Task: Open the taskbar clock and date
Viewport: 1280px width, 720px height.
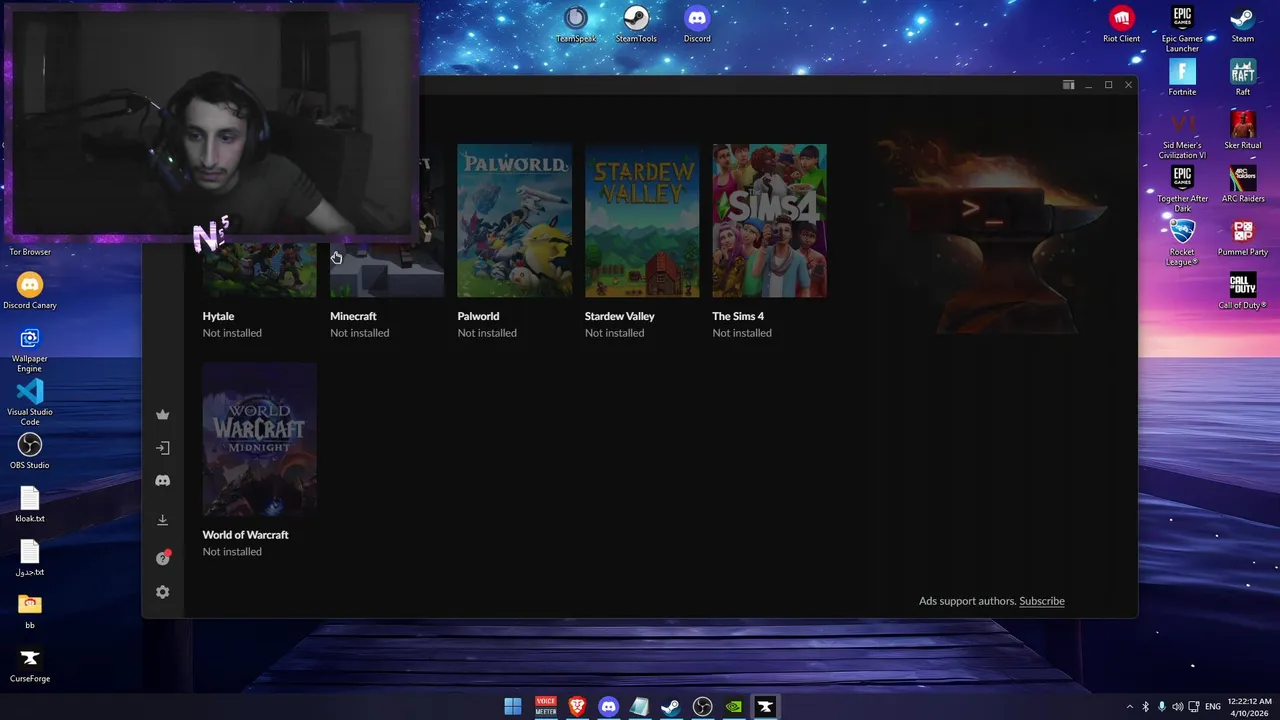Action: (1250, 707)
